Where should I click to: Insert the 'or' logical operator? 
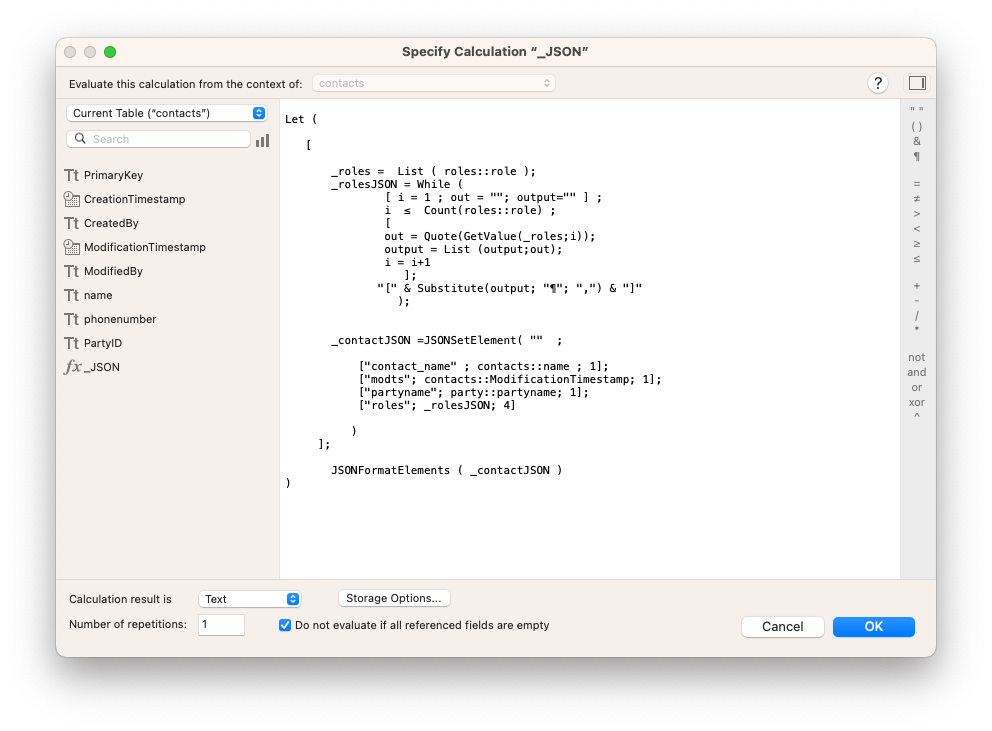pos(917,387)
